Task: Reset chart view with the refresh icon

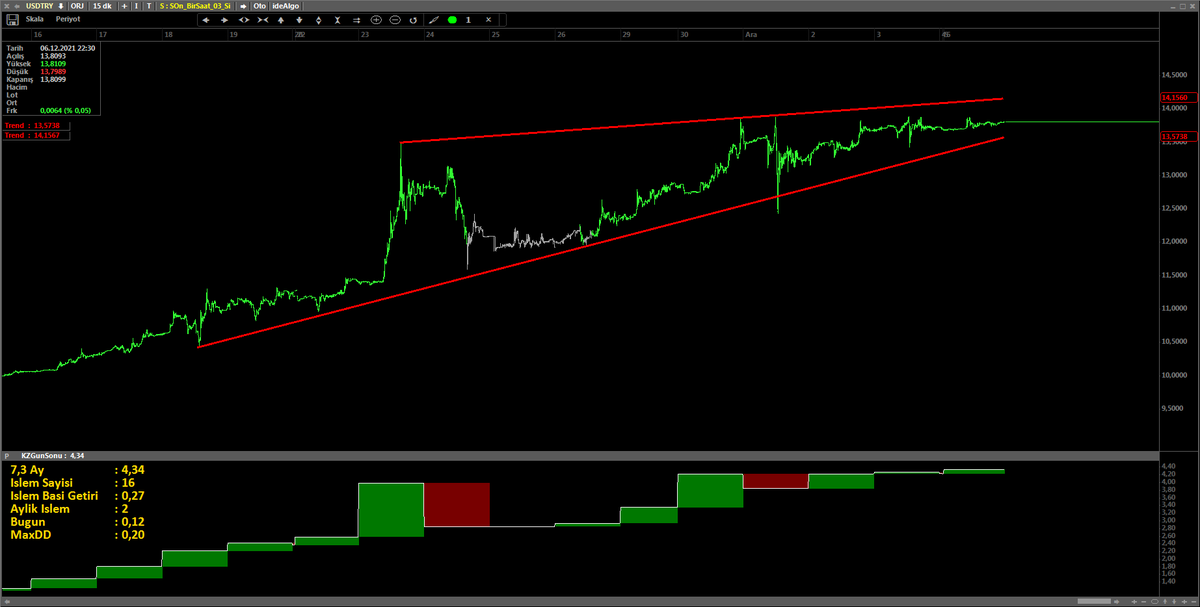Action: (x=413, y=20)
